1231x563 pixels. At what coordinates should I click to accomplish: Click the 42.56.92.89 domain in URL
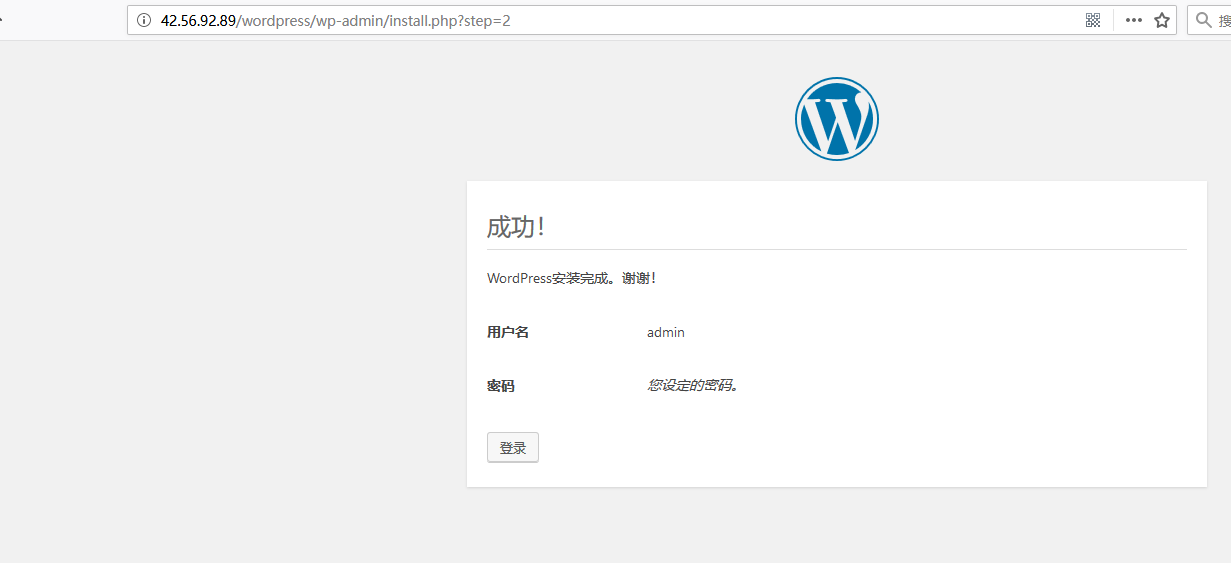(x=197, y=20)
